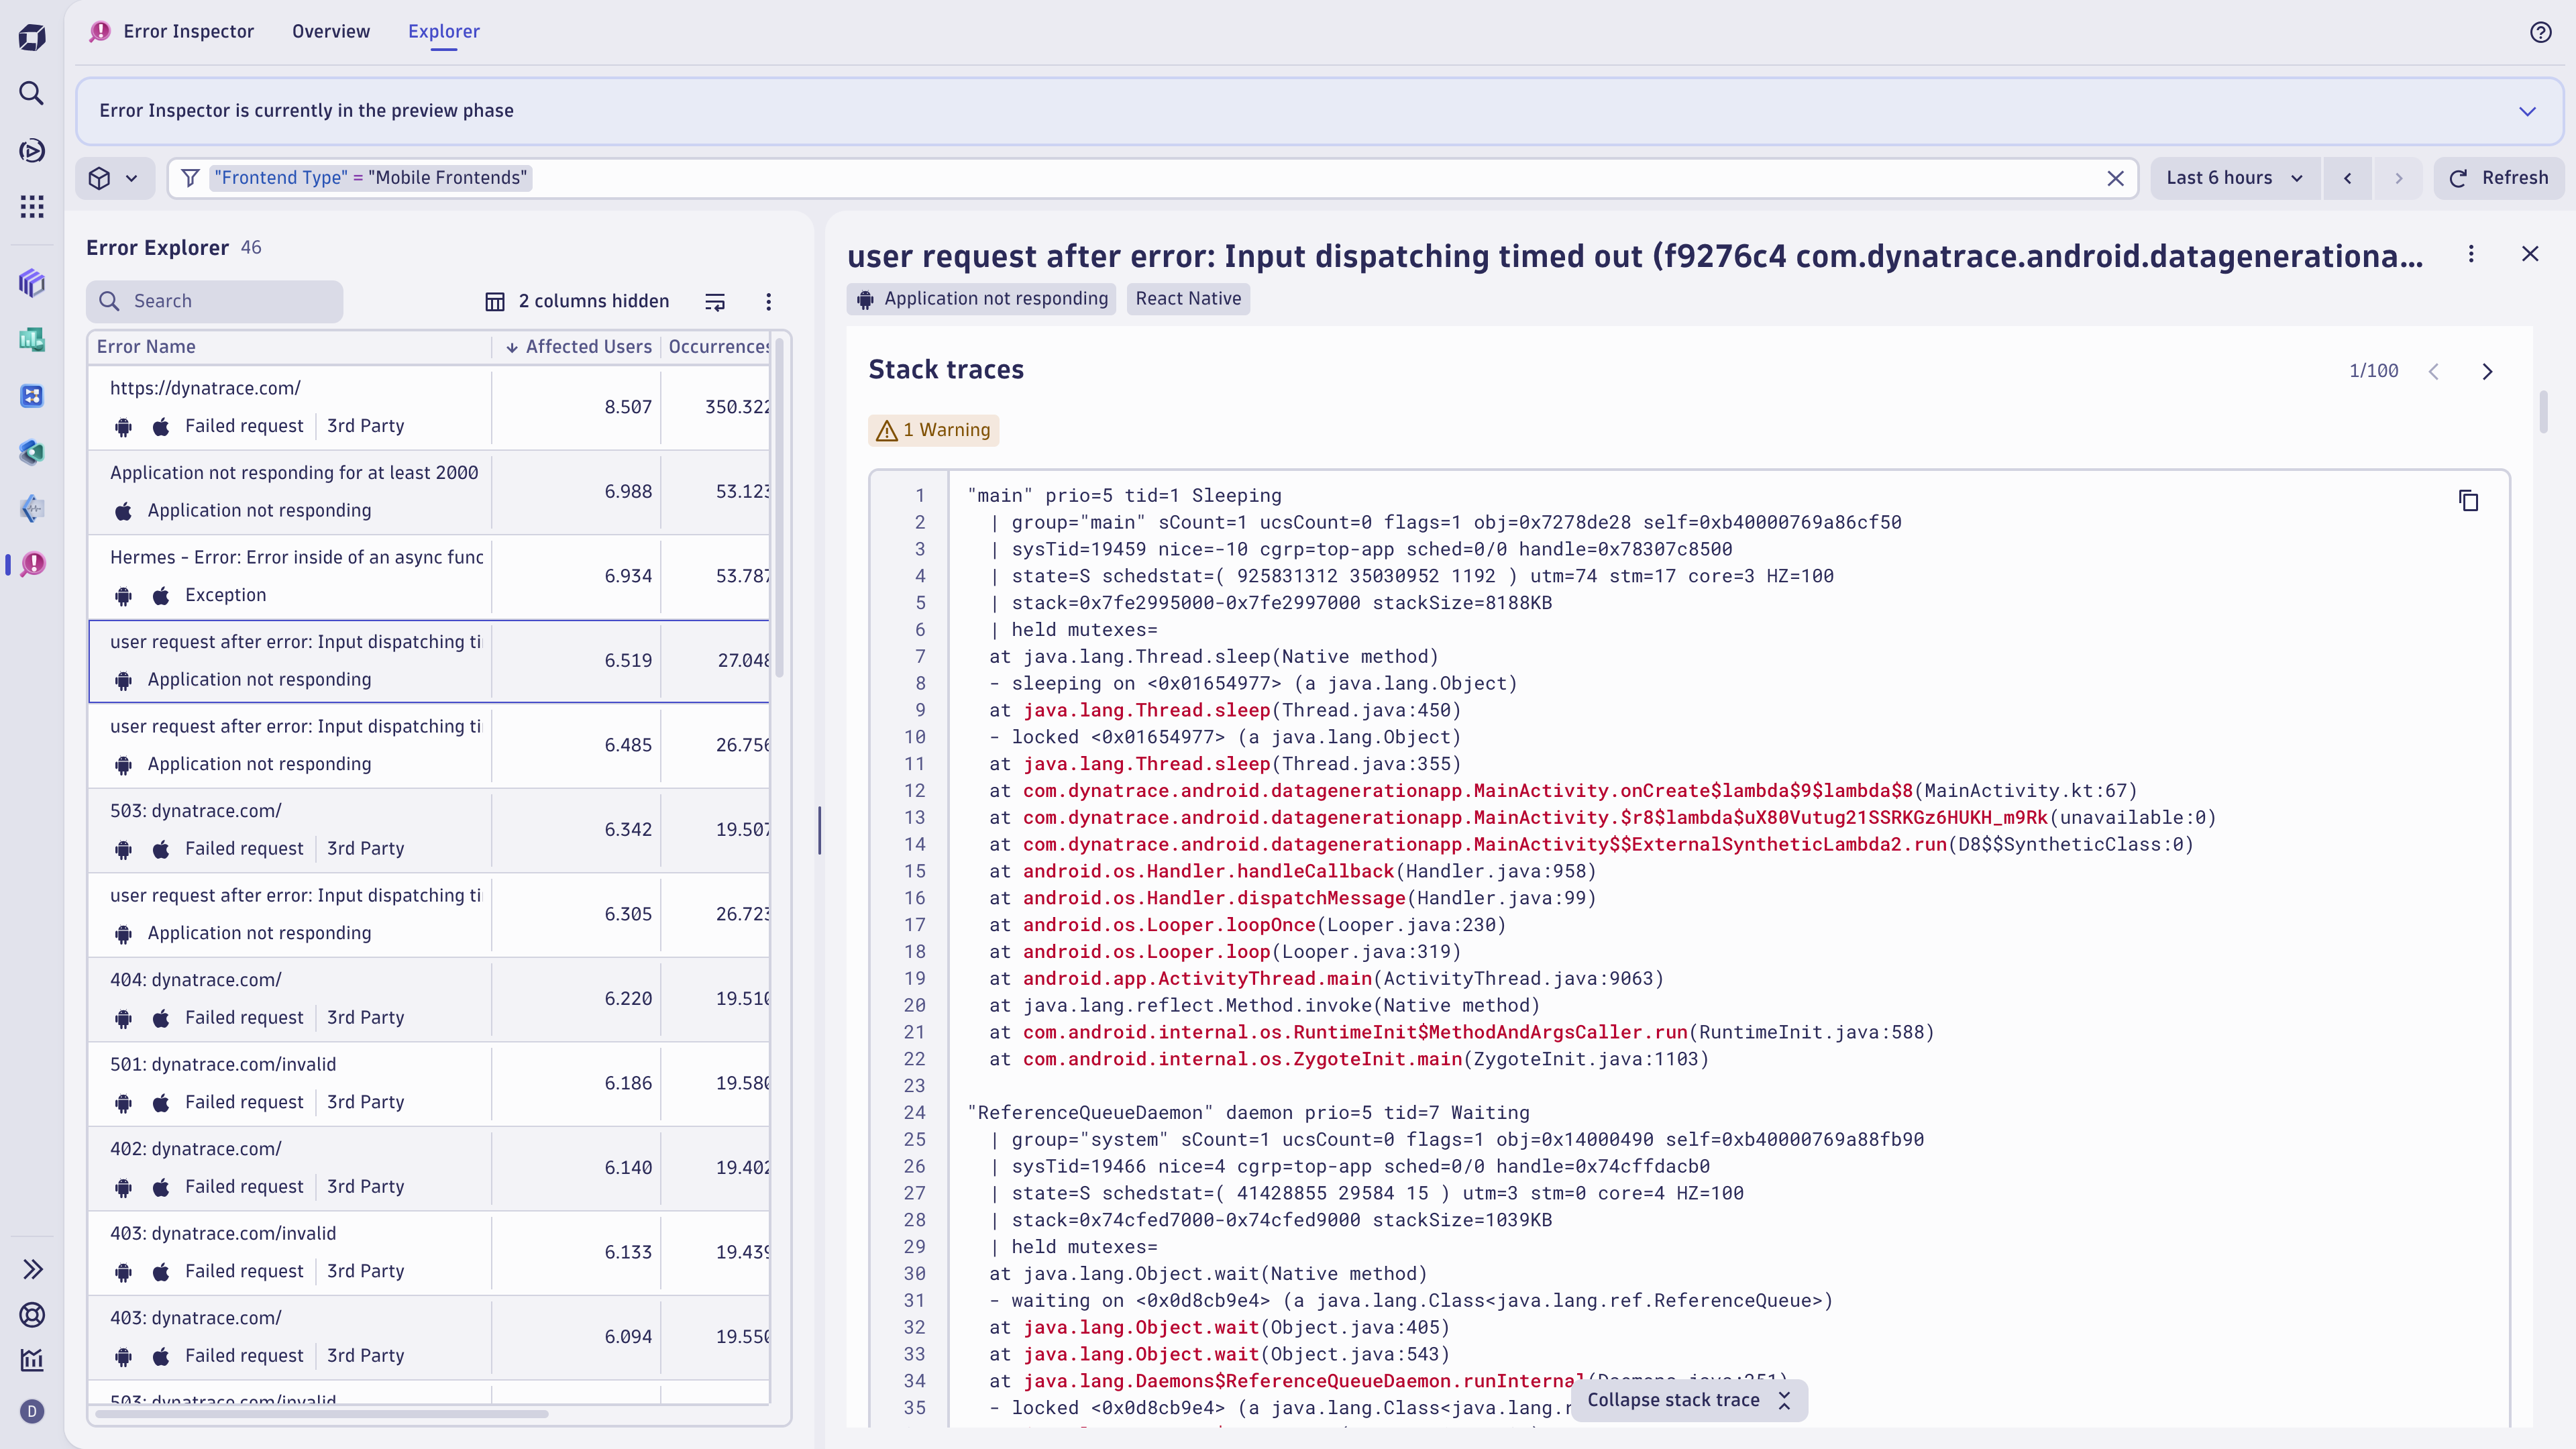
Task: Click the copy stack trace icon
Action: point(2470,500)
